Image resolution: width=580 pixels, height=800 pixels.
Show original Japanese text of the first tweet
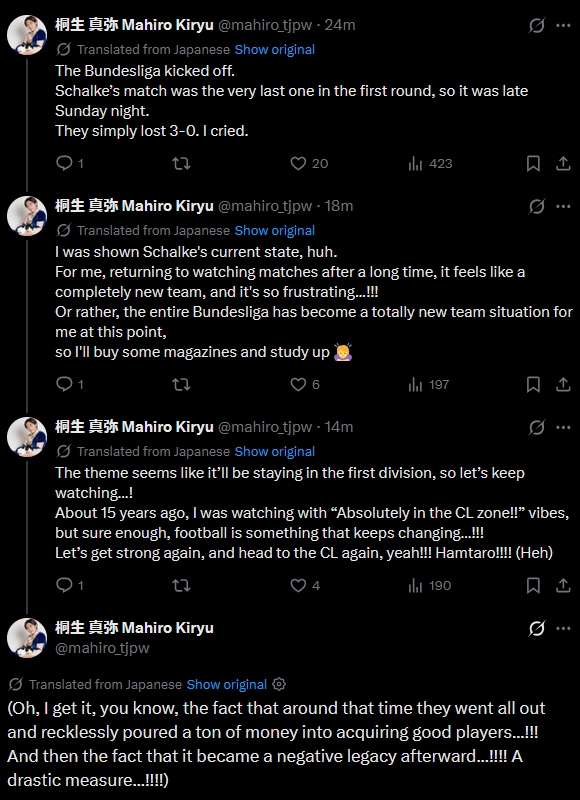point(274,49)
